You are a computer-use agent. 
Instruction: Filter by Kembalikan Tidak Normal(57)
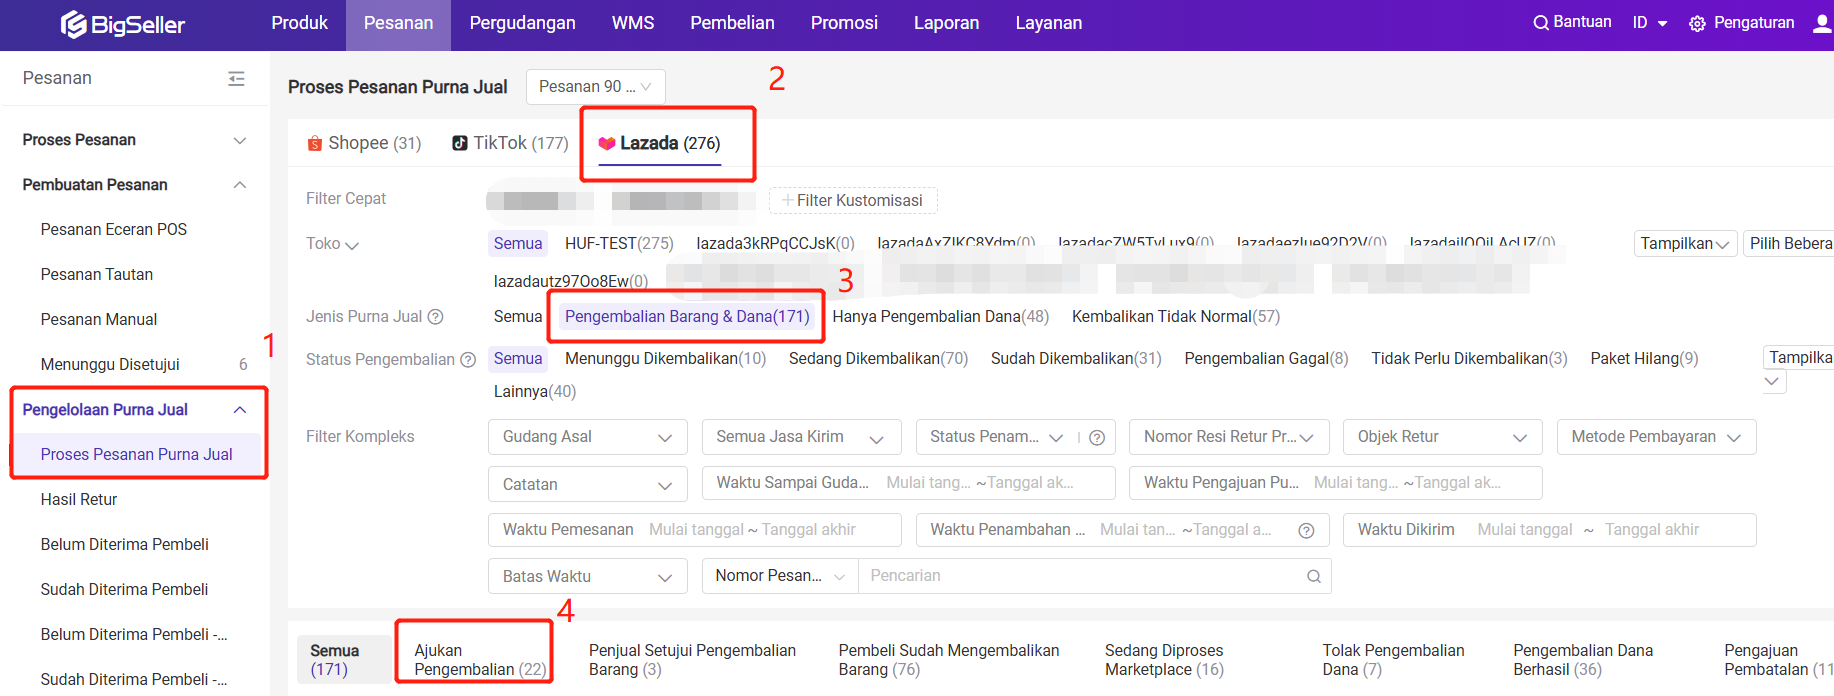(x=1176, y=317)
